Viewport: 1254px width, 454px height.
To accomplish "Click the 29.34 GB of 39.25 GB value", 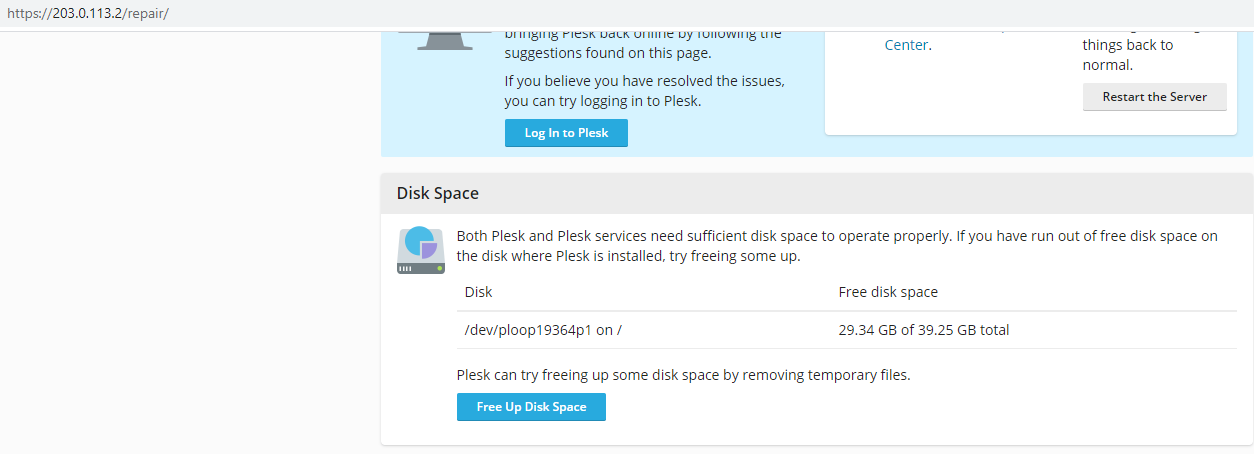I will 924,330.
